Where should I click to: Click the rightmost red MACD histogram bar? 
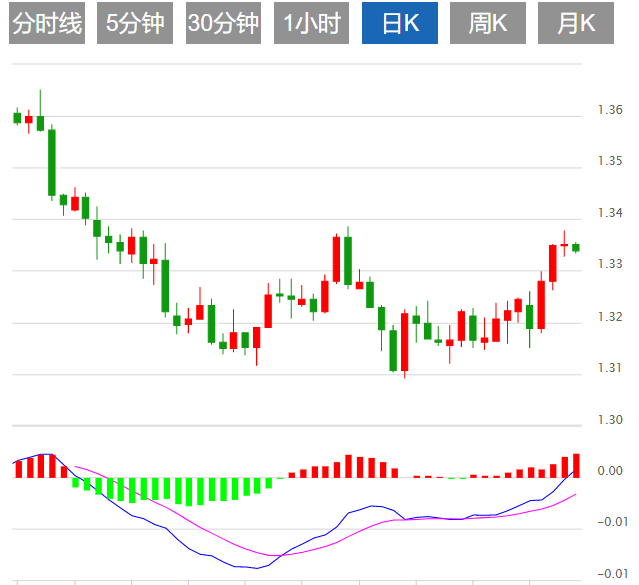pyautogui.click(x=576, y=465)
